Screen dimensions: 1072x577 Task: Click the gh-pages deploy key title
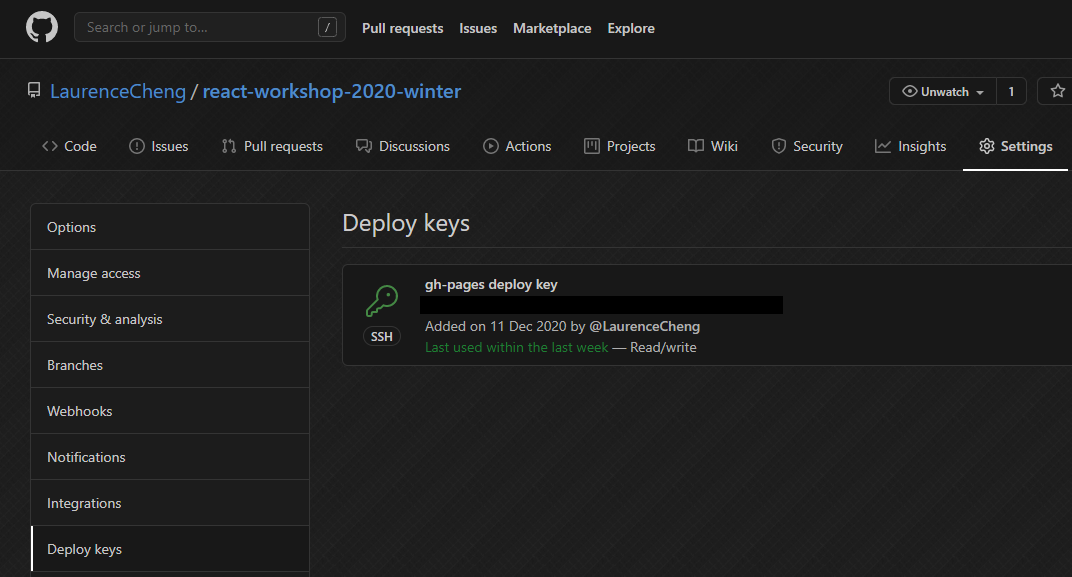[491, 284]
